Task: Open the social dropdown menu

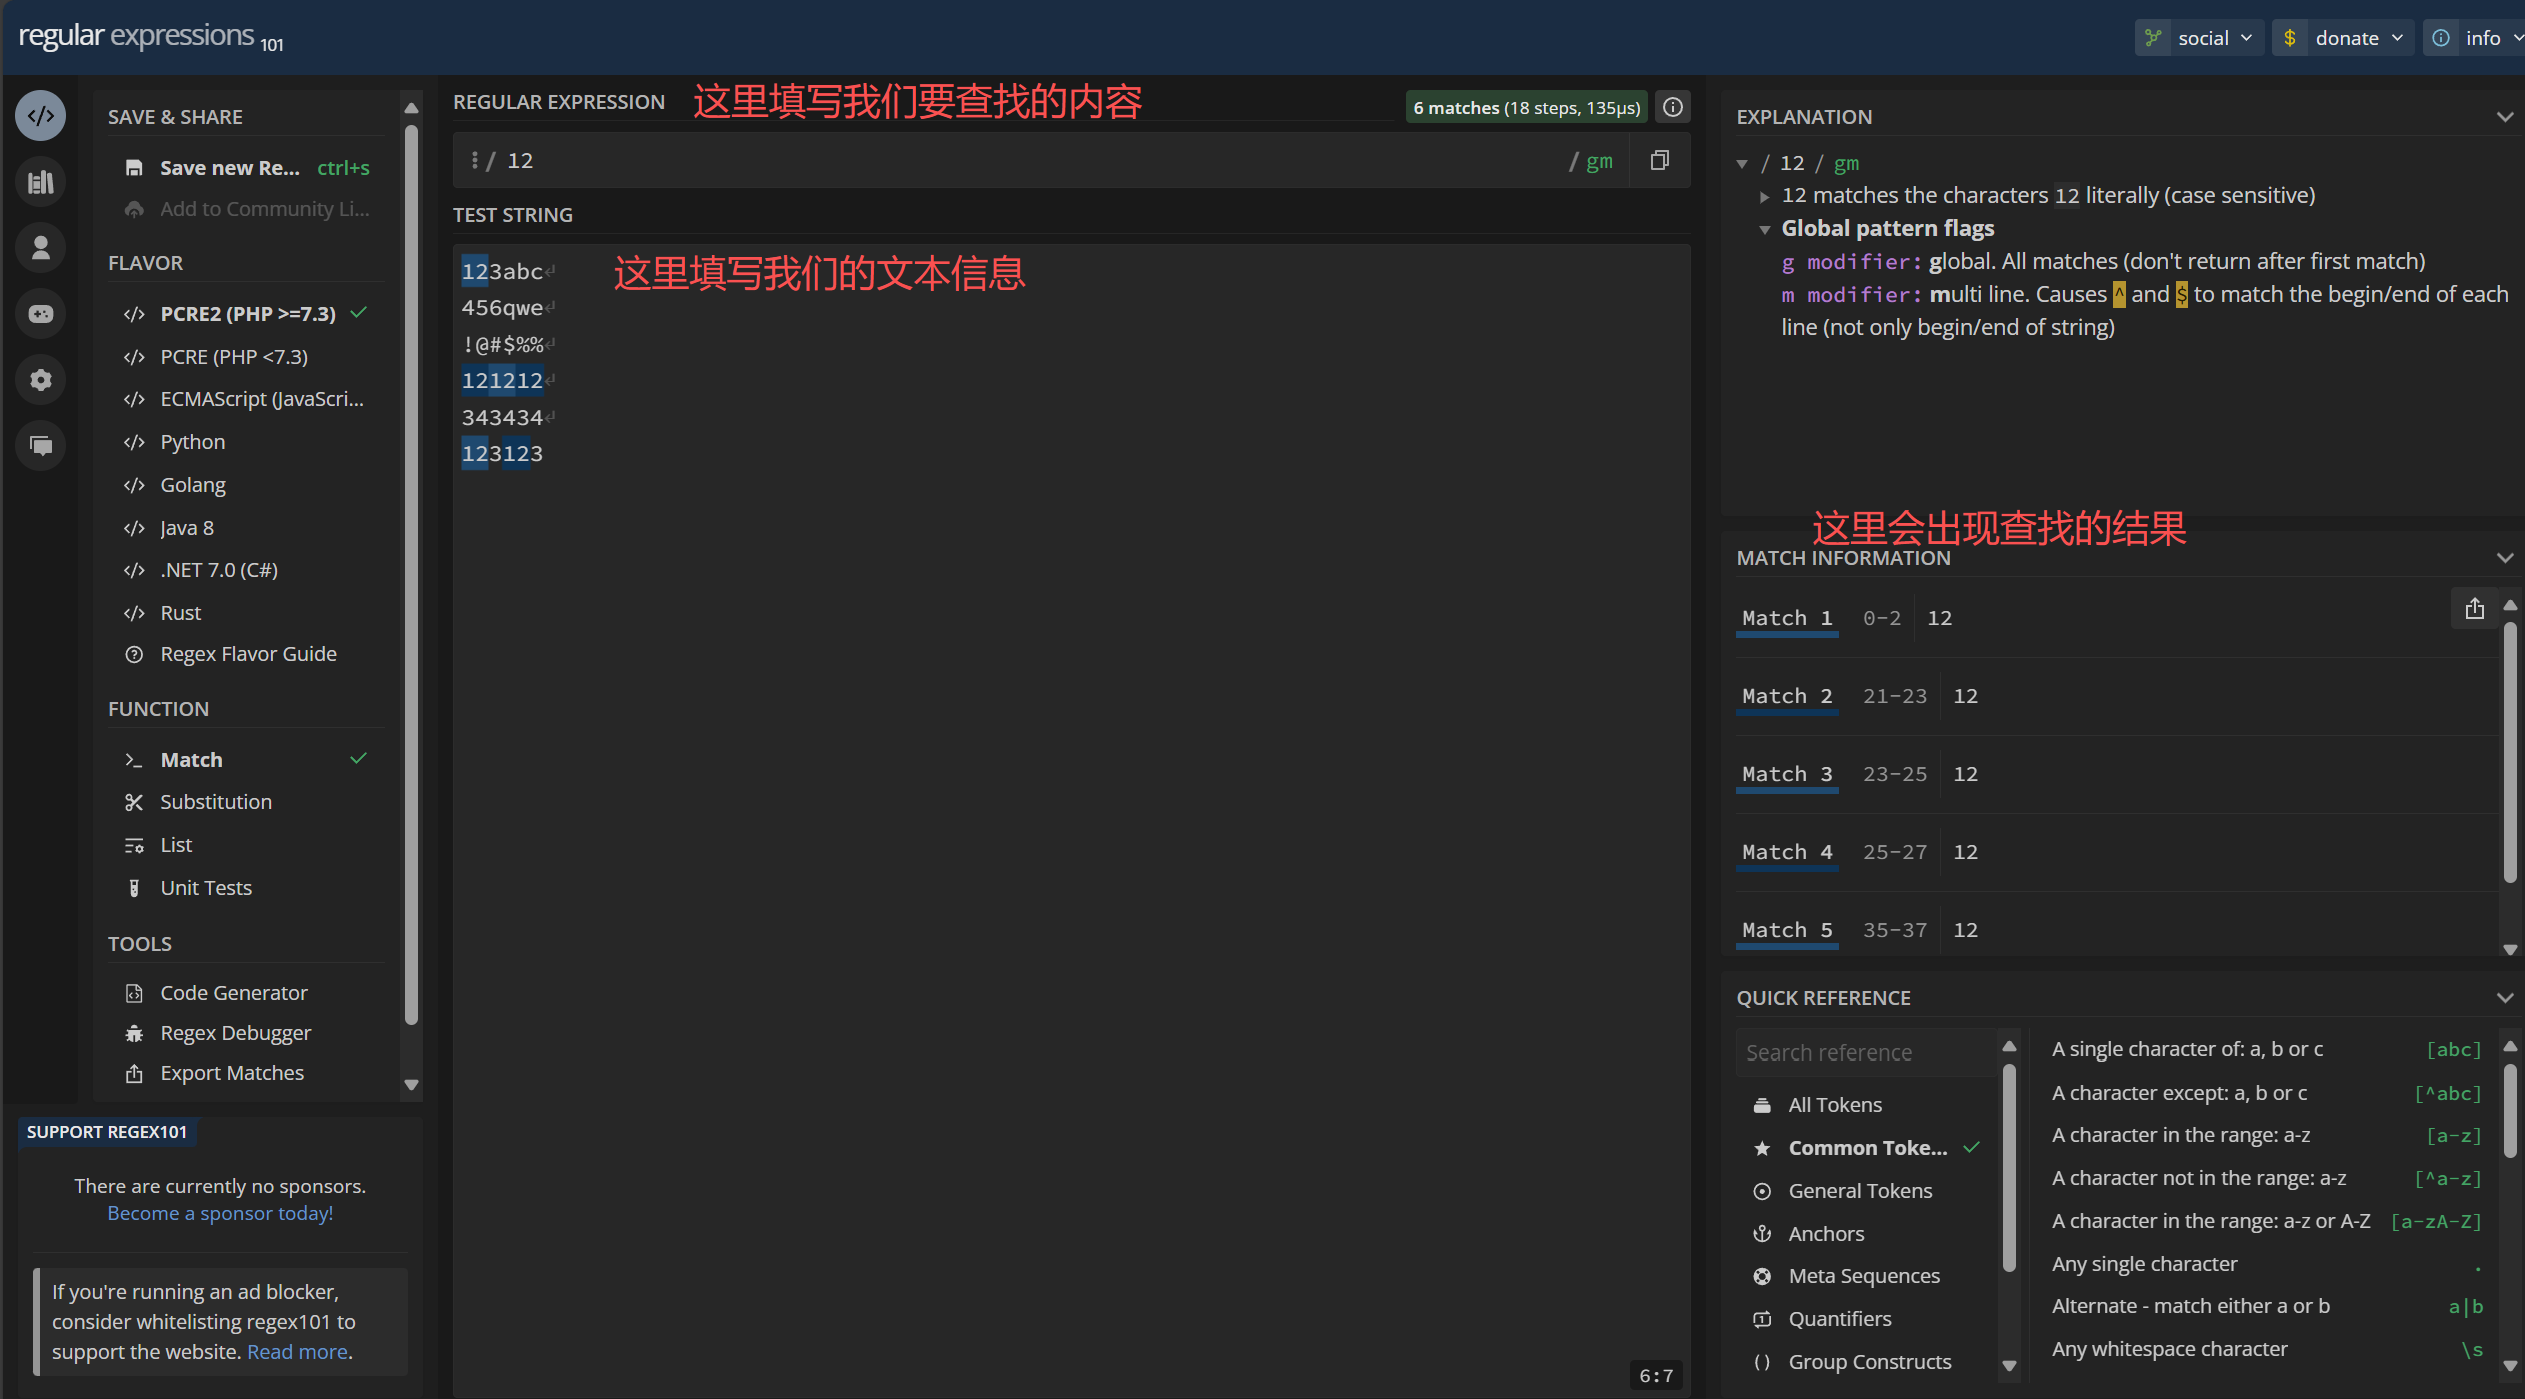Action: 2202,38
